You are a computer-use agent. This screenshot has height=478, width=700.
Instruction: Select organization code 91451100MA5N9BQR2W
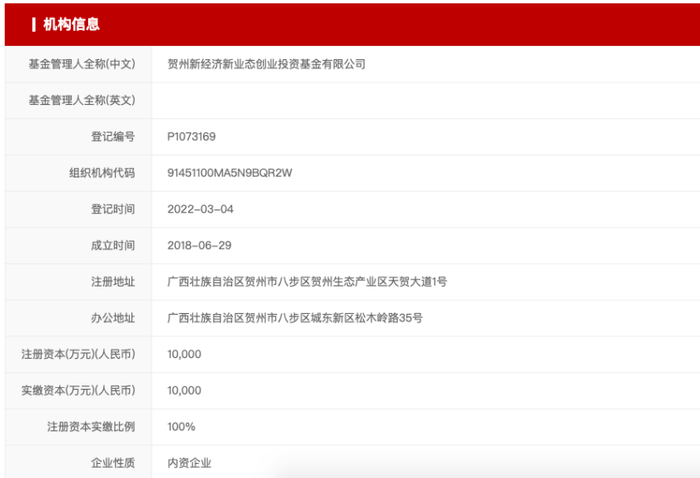coord(229,173)
